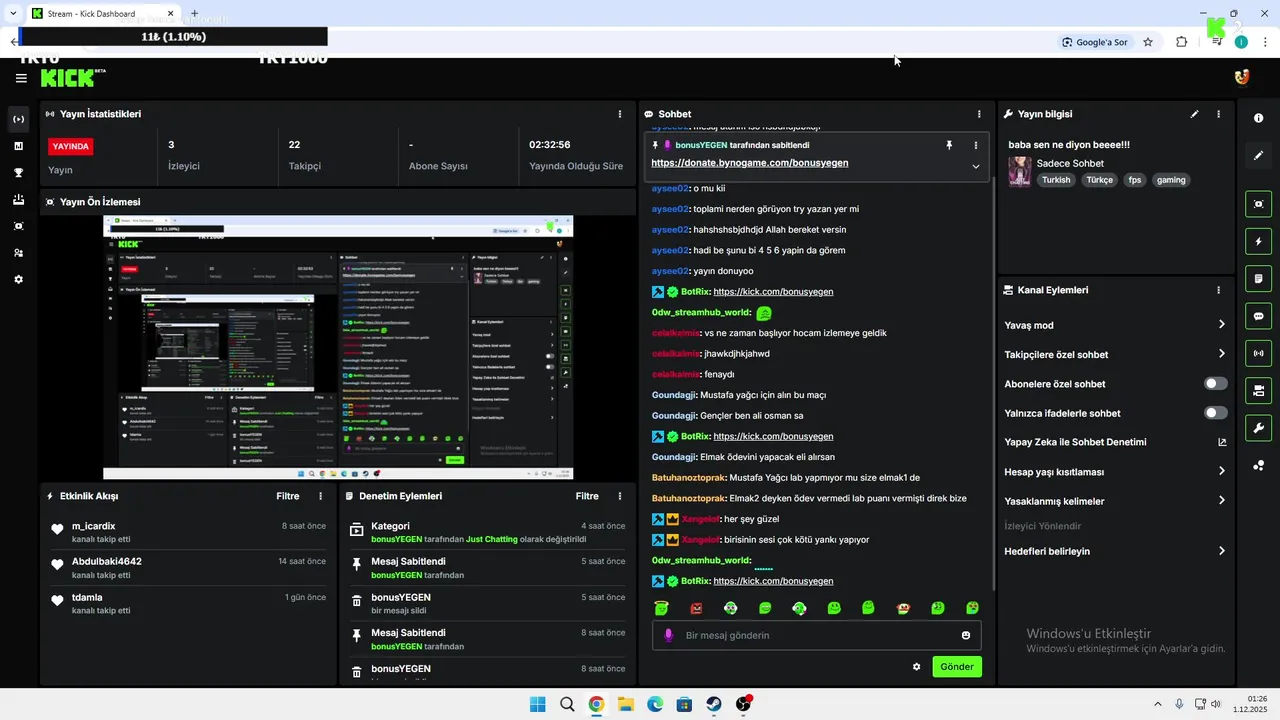Click the fps tag chip
Screen dimensions: 1280x720
1135,180
